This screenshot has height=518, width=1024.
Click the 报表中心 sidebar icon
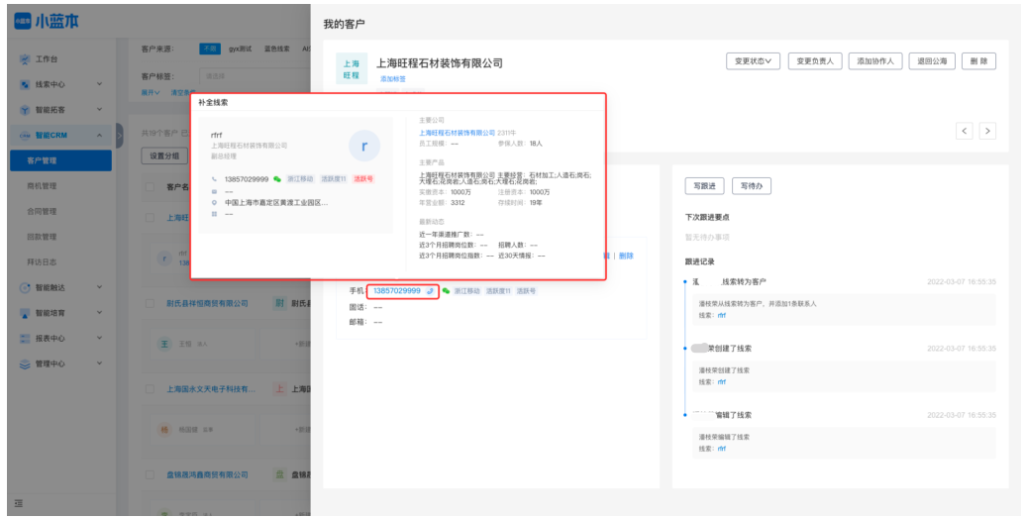[x=25, y=339]
